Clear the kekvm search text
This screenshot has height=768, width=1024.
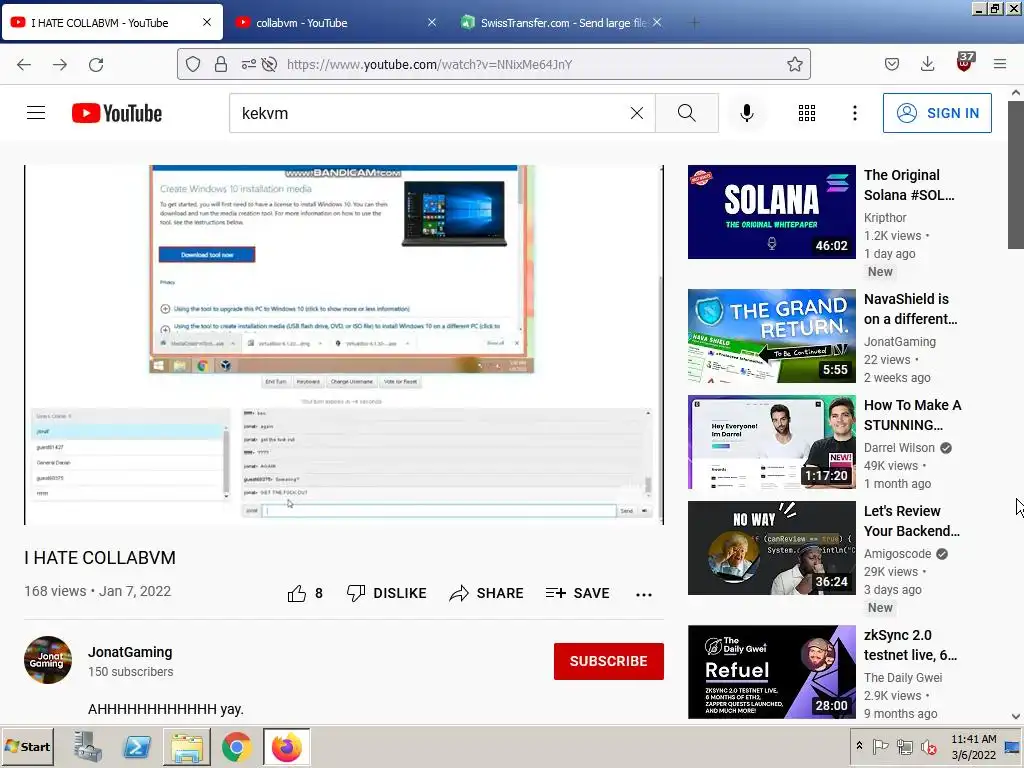[637, 113]
